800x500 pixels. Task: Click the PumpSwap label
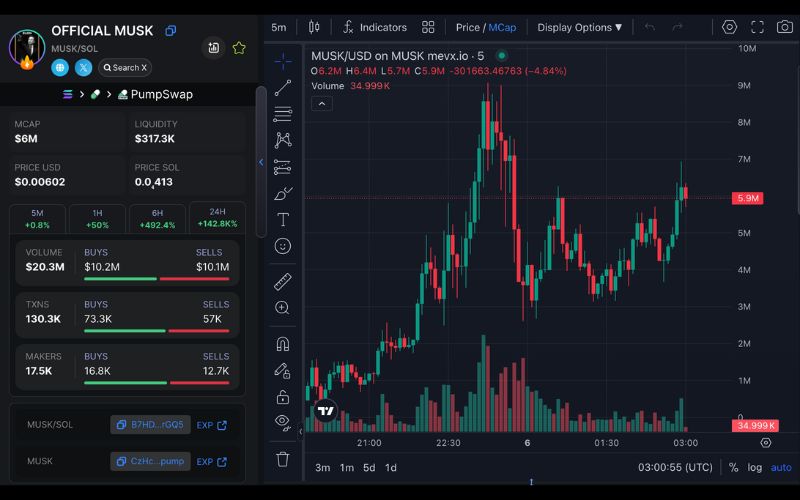[161, 94]
